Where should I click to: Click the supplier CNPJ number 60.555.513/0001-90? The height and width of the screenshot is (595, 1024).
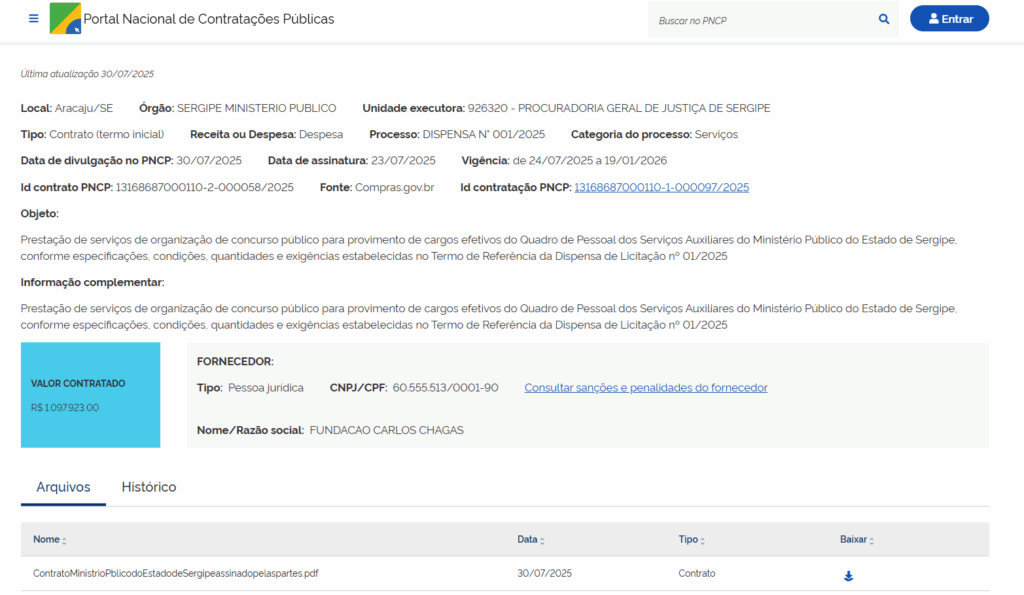[x=445, y=388]
